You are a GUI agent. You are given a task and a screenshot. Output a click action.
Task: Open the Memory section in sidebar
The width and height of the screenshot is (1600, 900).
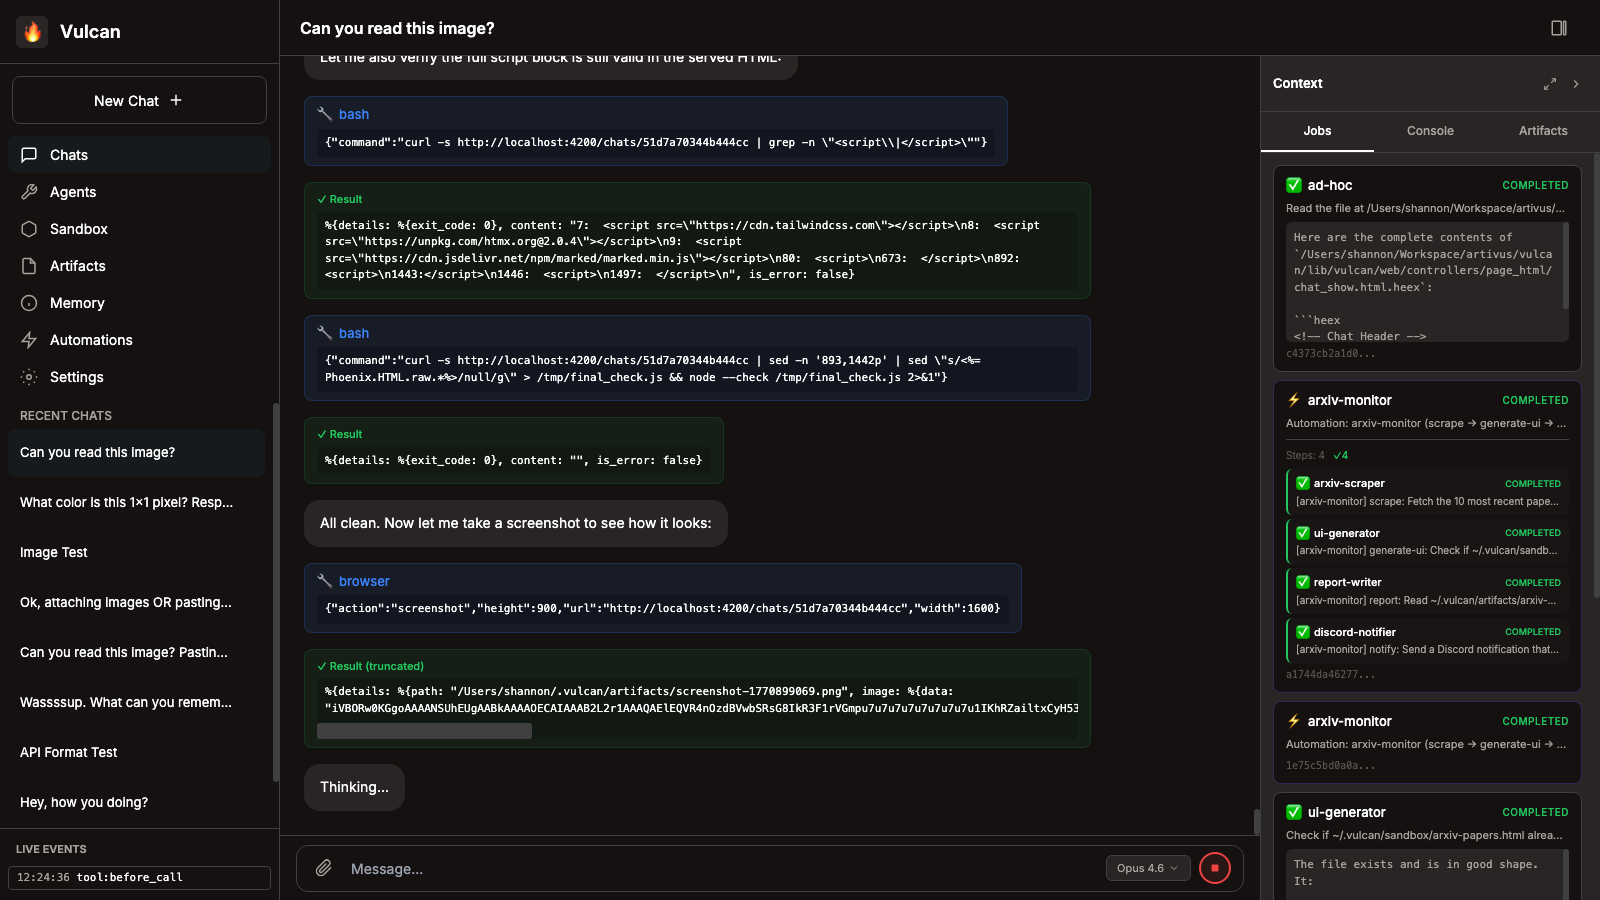pos(77,303)
